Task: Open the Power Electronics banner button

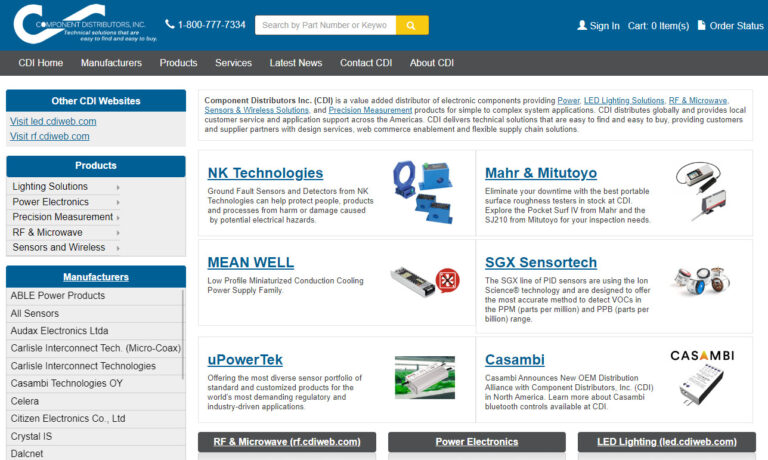Action: 477,442
